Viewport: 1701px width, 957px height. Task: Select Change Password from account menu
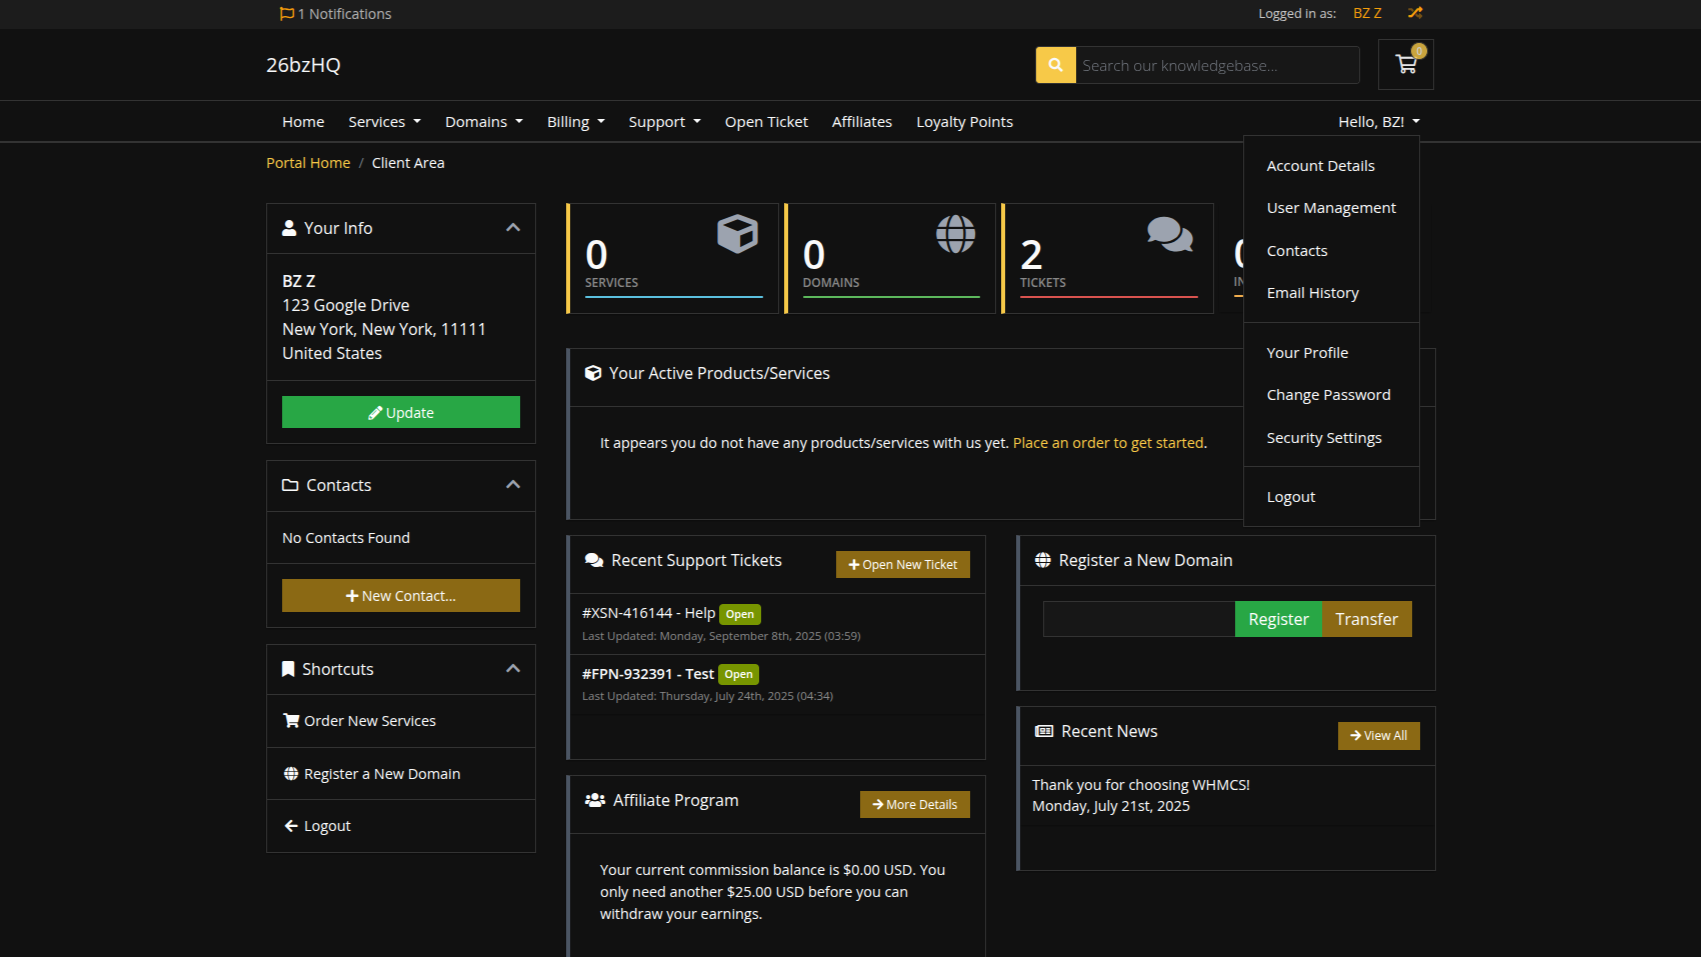pyautogui.click(x=1328, y=395)
